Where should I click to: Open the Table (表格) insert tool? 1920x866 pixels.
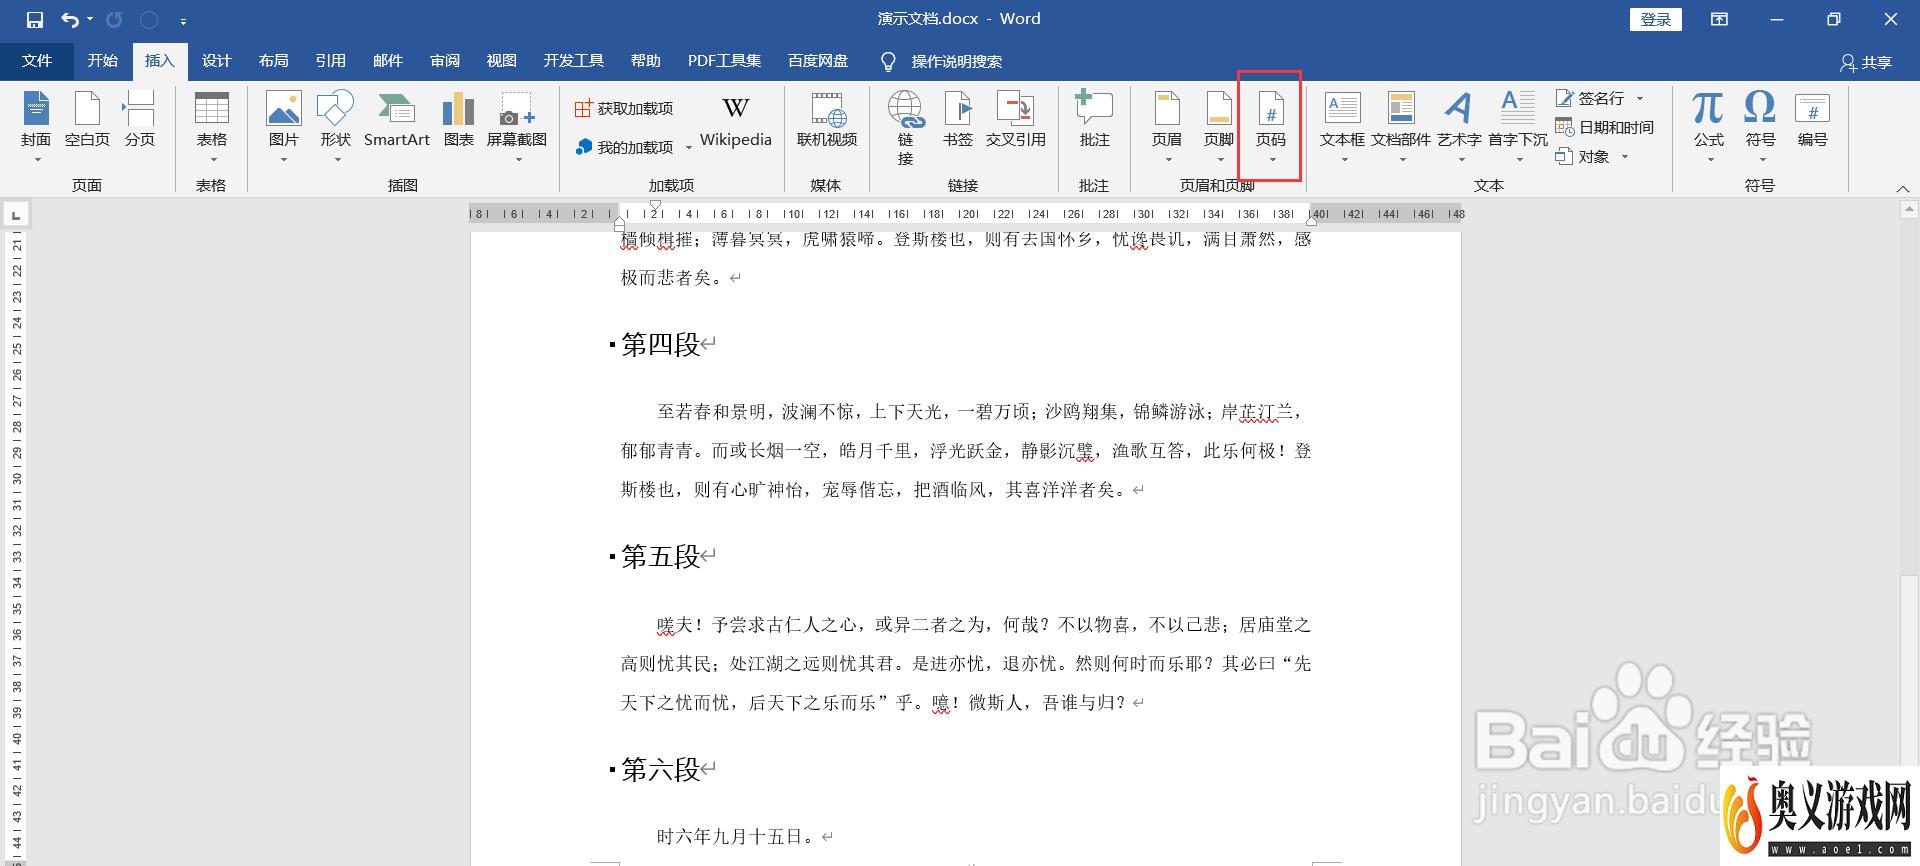[x=212, y=127]
